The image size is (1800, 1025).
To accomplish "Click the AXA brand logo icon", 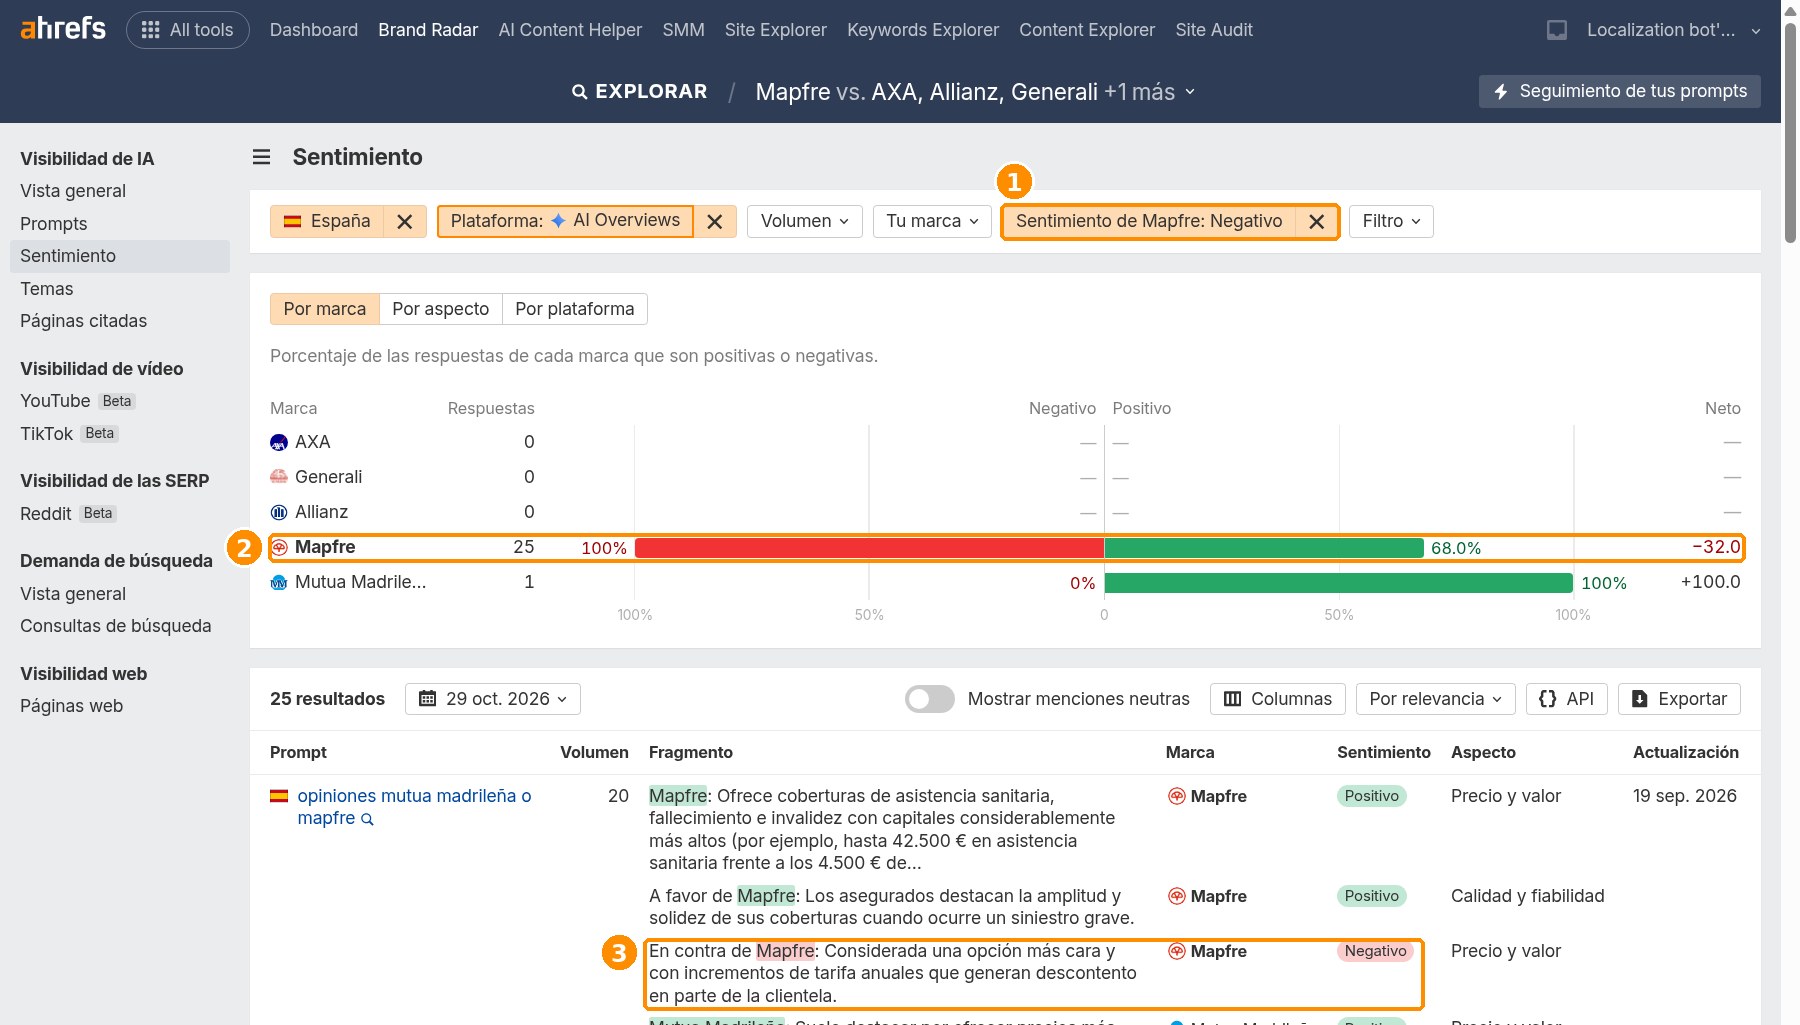I will pyautogui.click(x=279, y=442).
